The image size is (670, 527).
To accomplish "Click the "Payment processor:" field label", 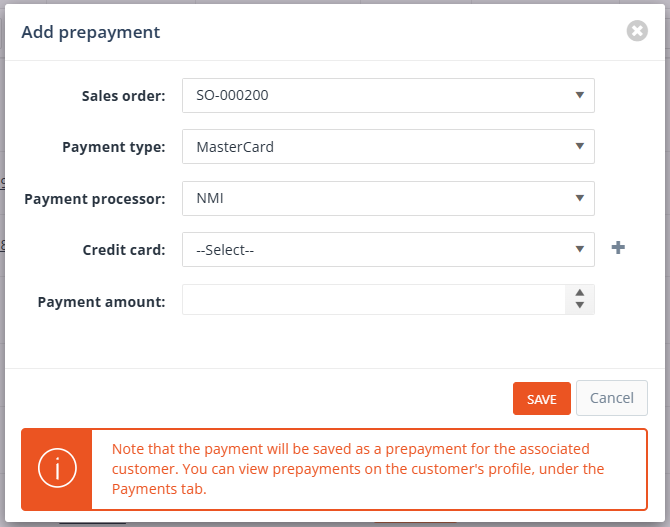I will (95, 199).
